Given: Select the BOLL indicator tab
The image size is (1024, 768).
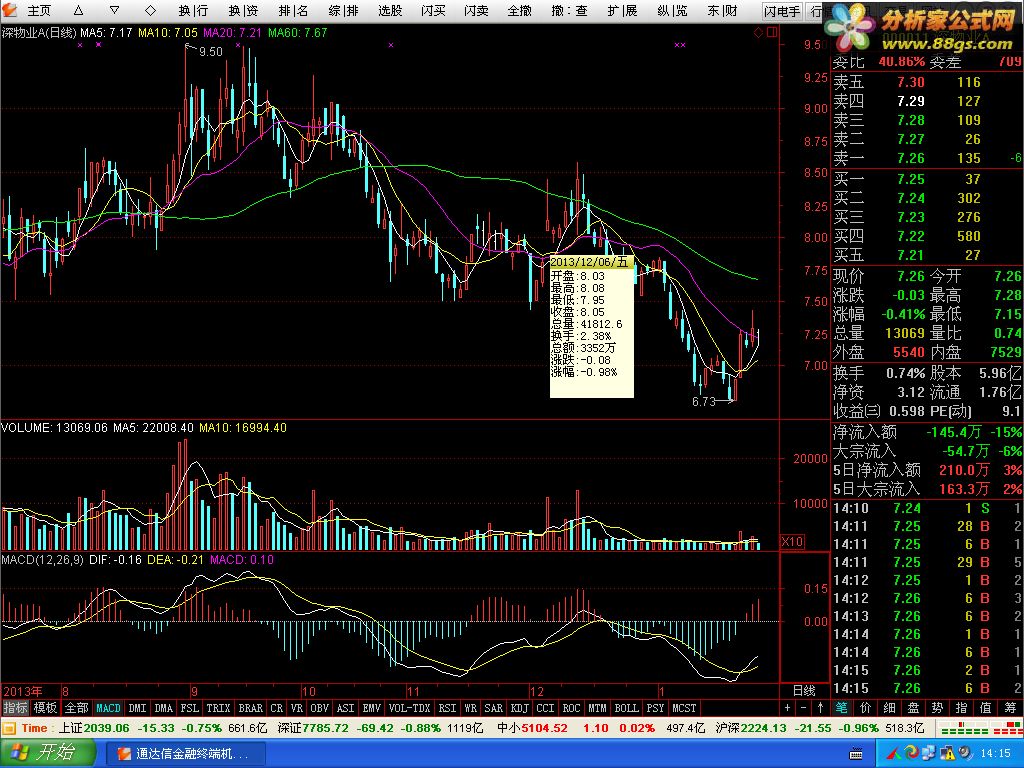Looking at the screenshot, I should click(626, 708).
